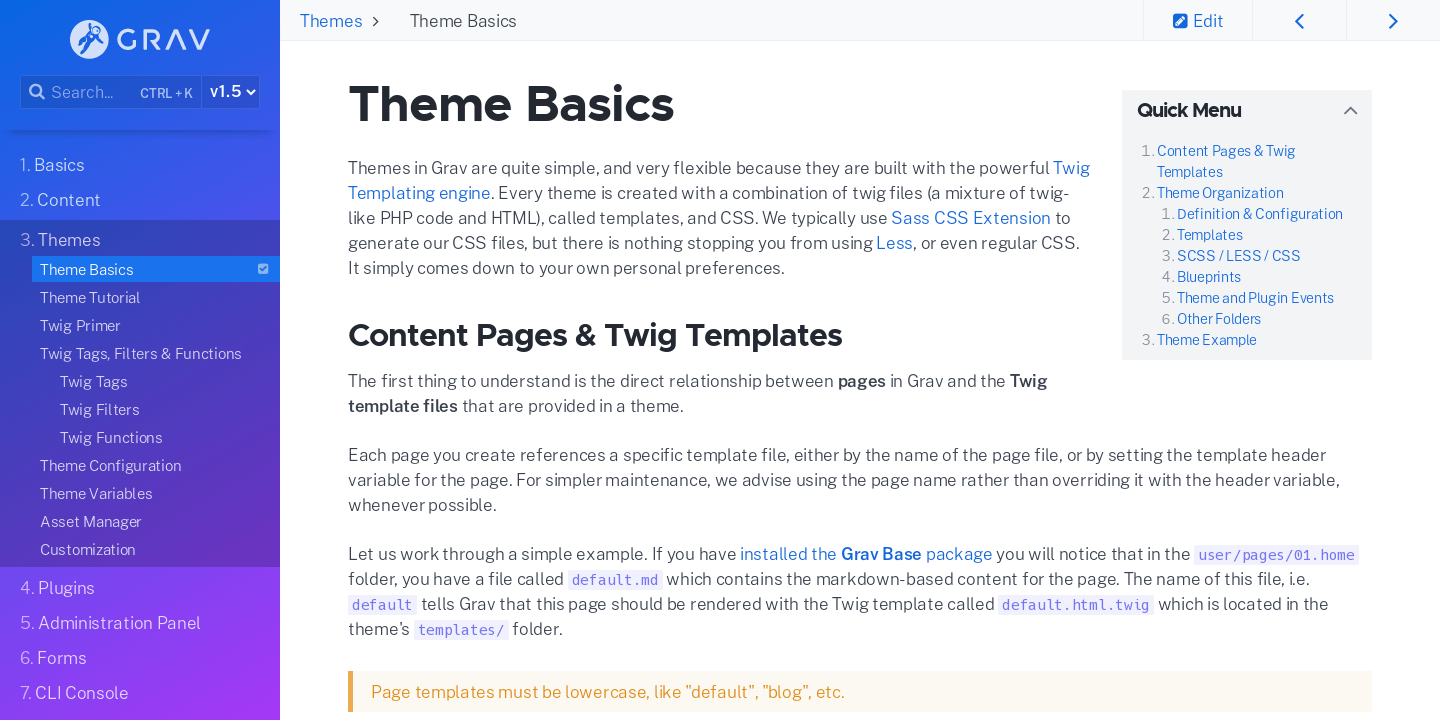
Task: Mark Theme Basics as read via its checkbox
Action: (x=262, y=268)
